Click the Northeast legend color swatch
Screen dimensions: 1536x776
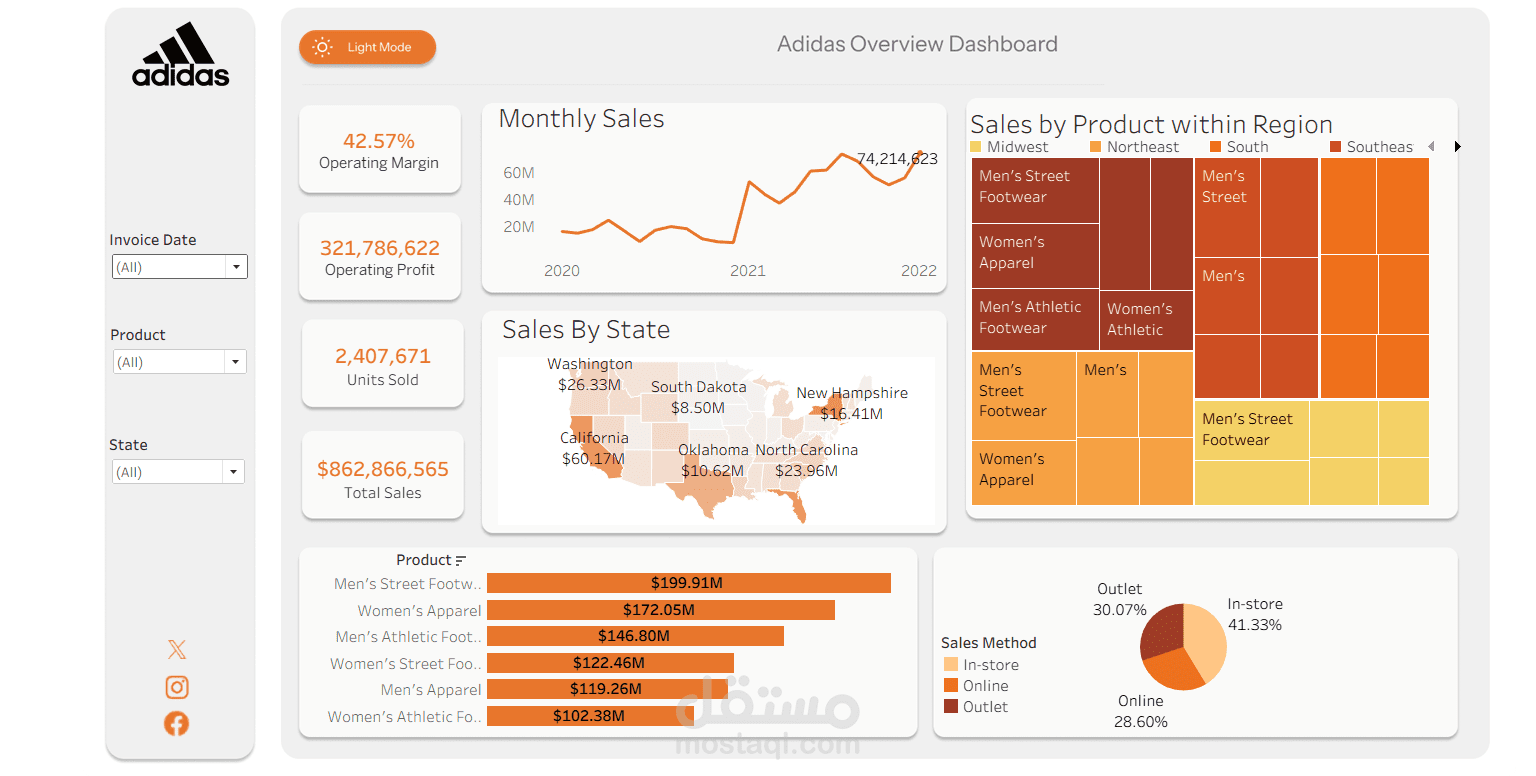[x=1096, y=147]
